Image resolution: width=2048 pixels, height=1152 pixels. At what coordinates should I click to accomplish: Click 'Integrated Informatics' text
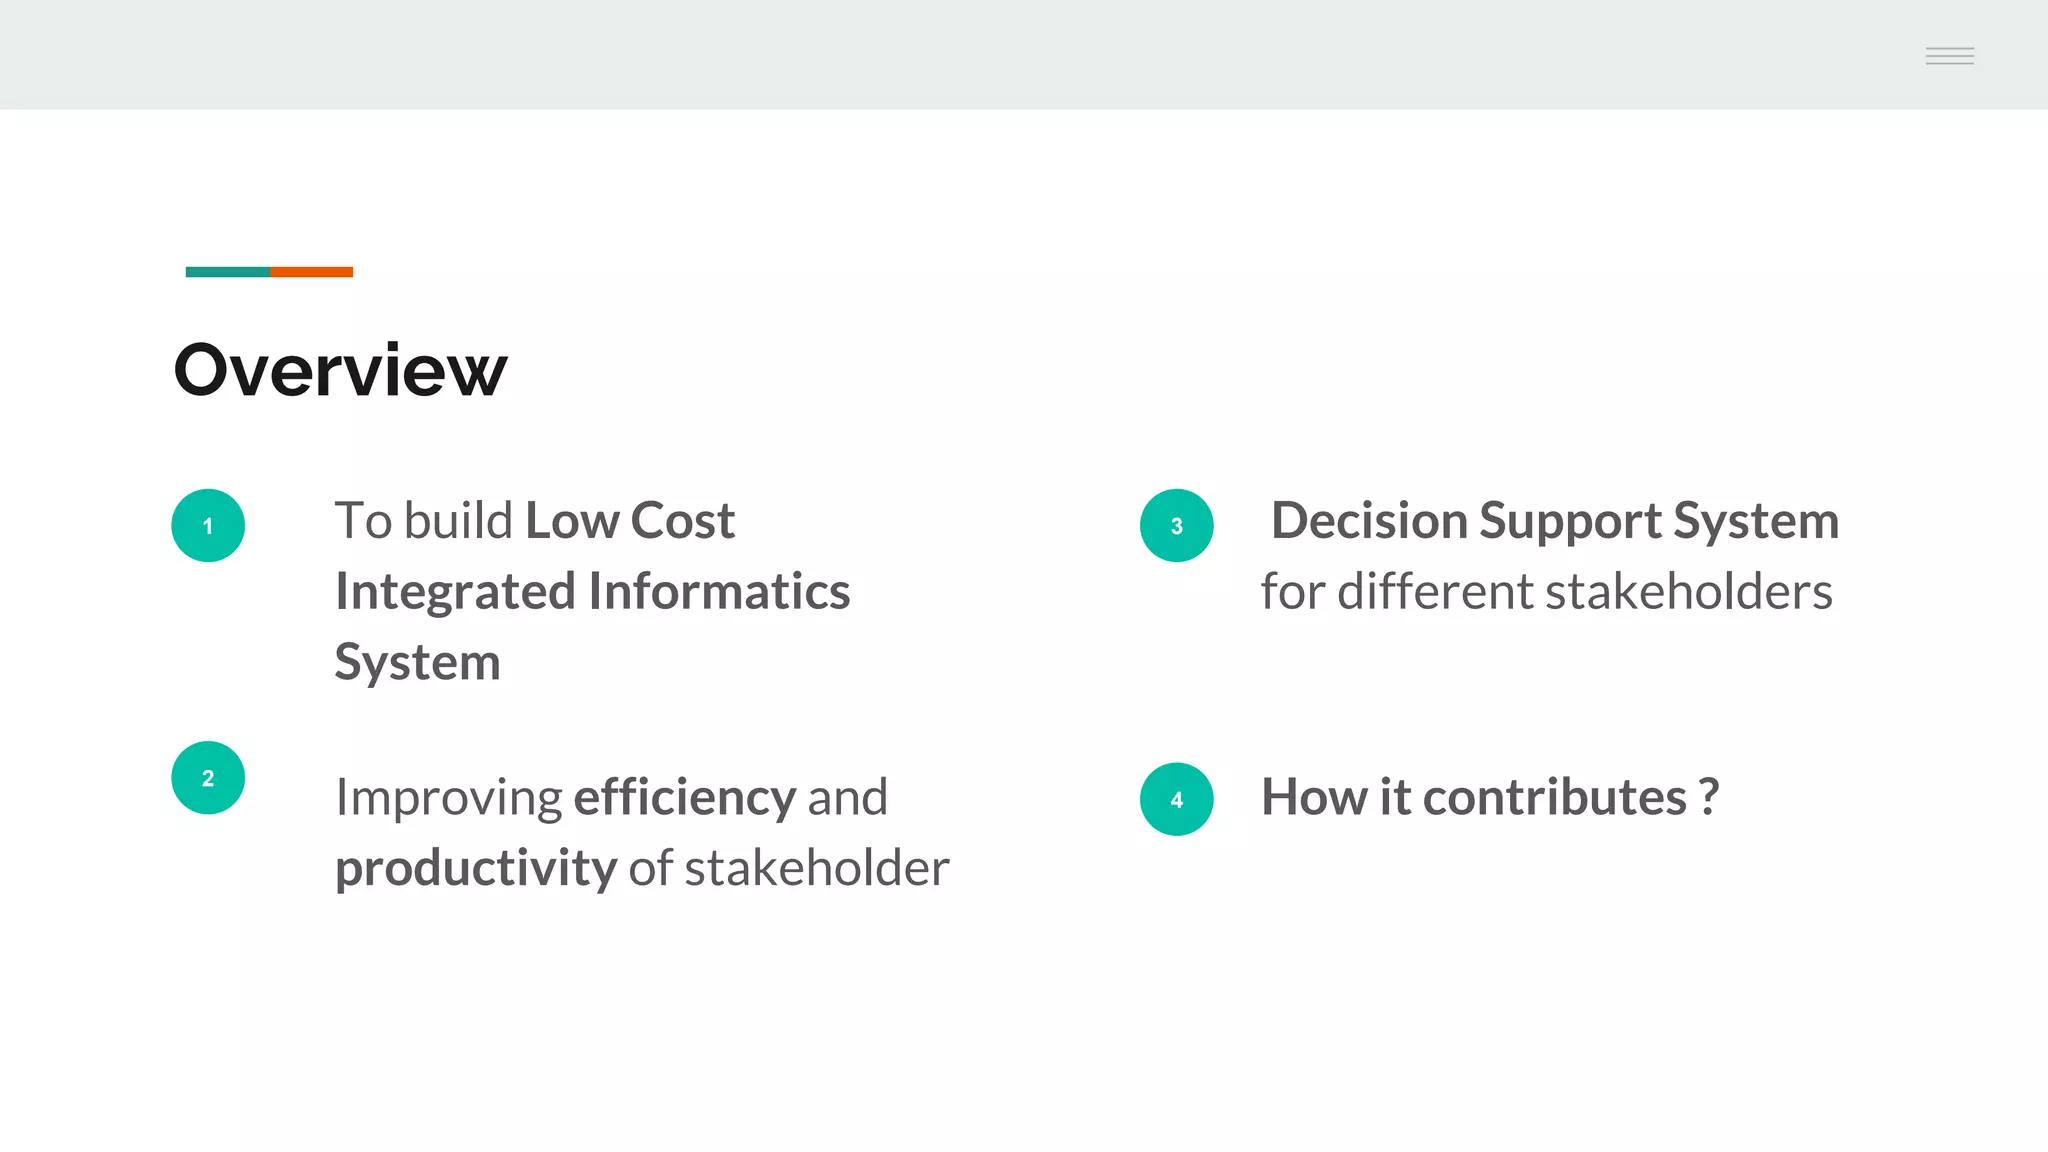[x=592, y=592]
